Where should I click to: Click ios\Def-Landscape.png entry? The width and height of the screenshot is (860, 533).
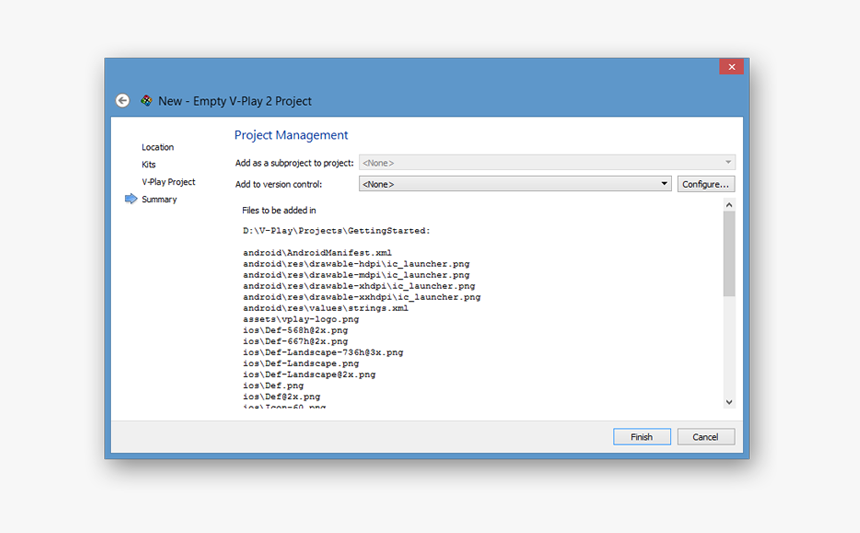(x=301, y=363)
